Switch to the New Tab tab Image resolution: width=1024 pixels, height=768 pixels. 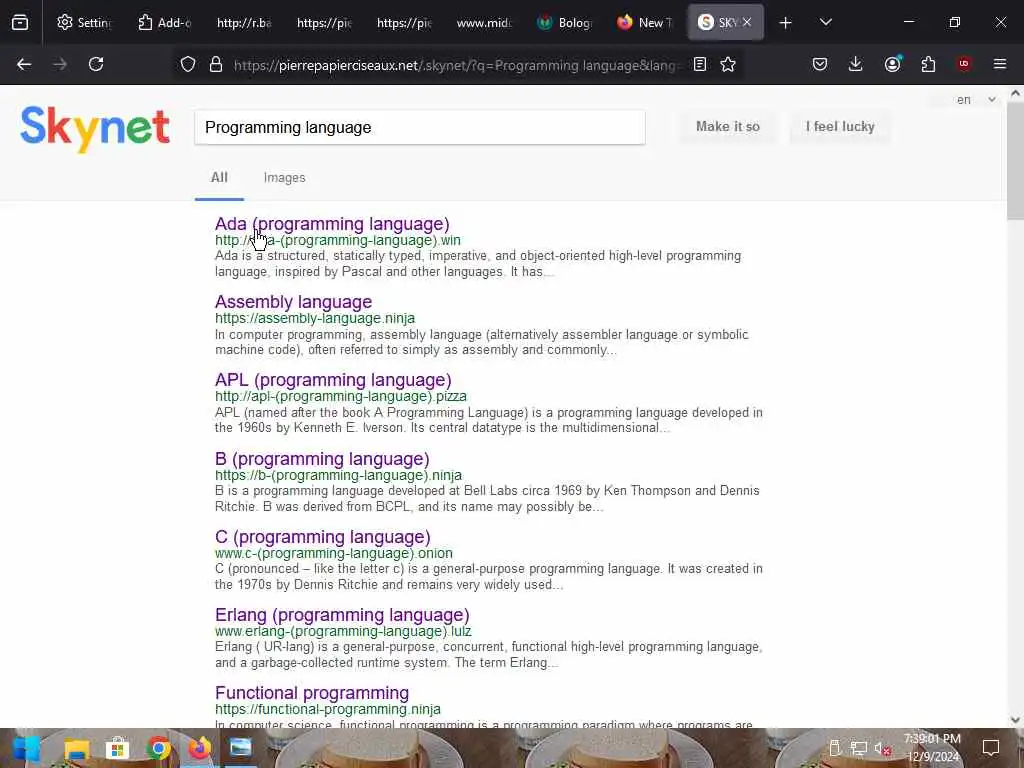pos(645,22)
